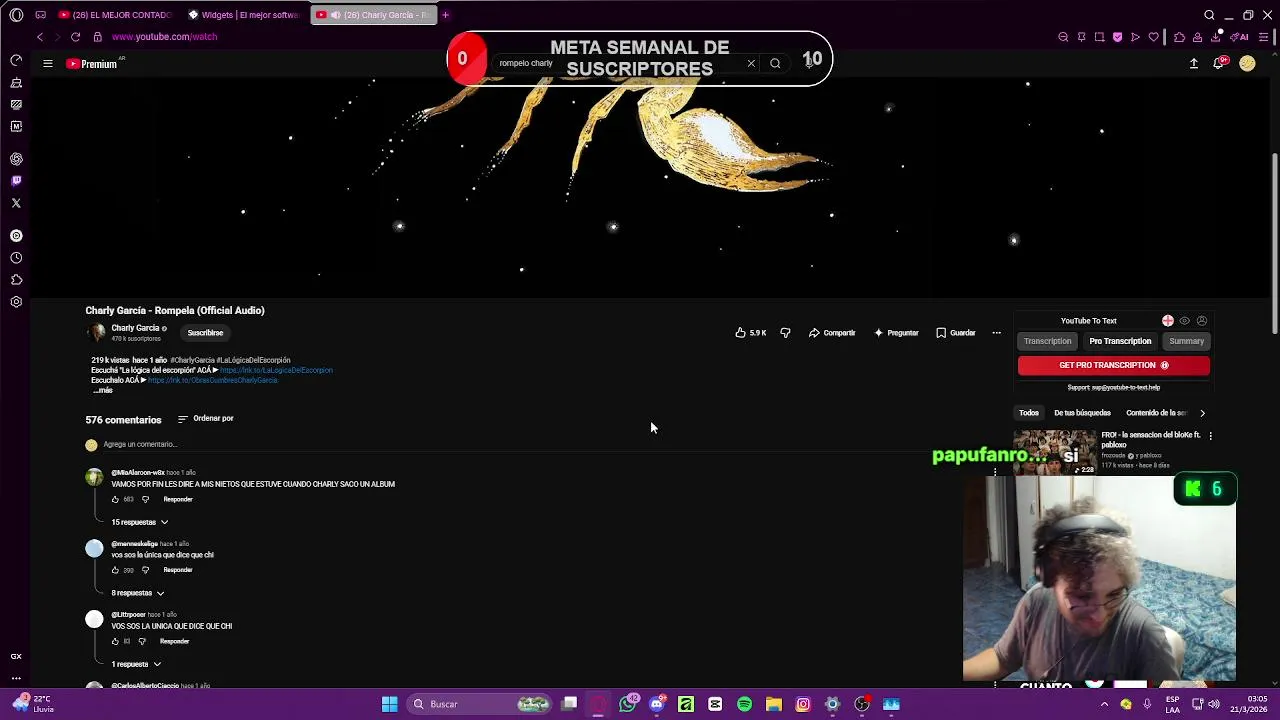Show more filter chips with right chevron
Image resolution: width=1280 pixels, height=720 pixels.
pyautogui.click(x=1202, y=413)
